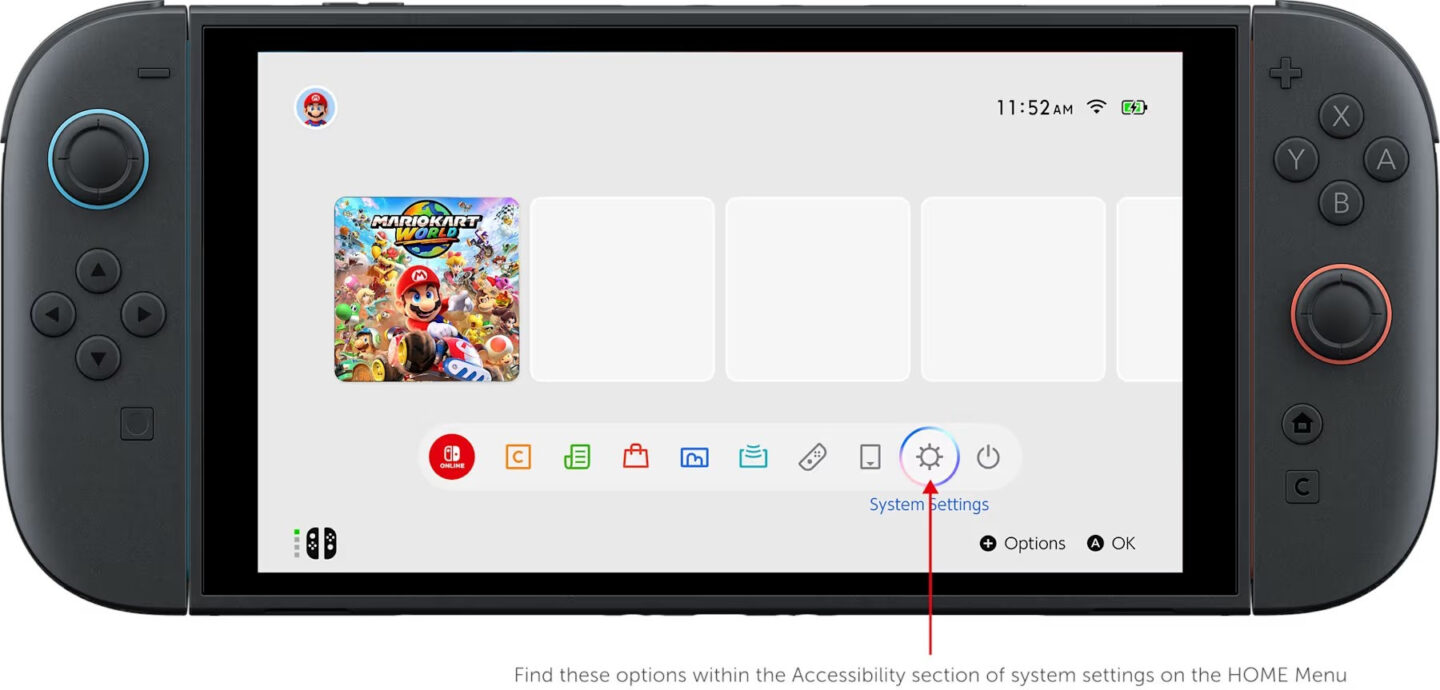Open the Virtual Game Card menu
1440x690 pixels.
(753, 457)
